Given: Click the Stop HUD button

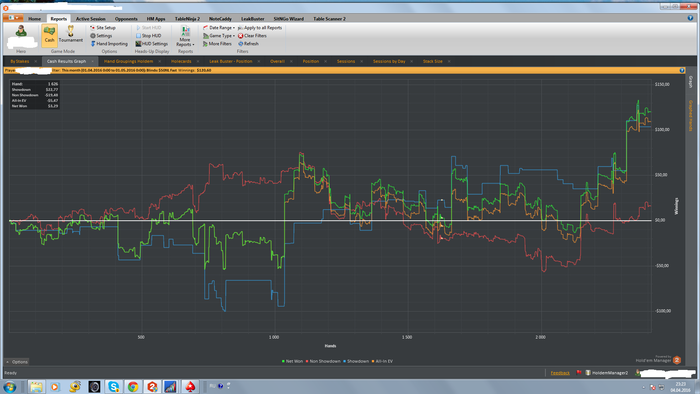Looking at the screenshot, I should coord(148,36).
